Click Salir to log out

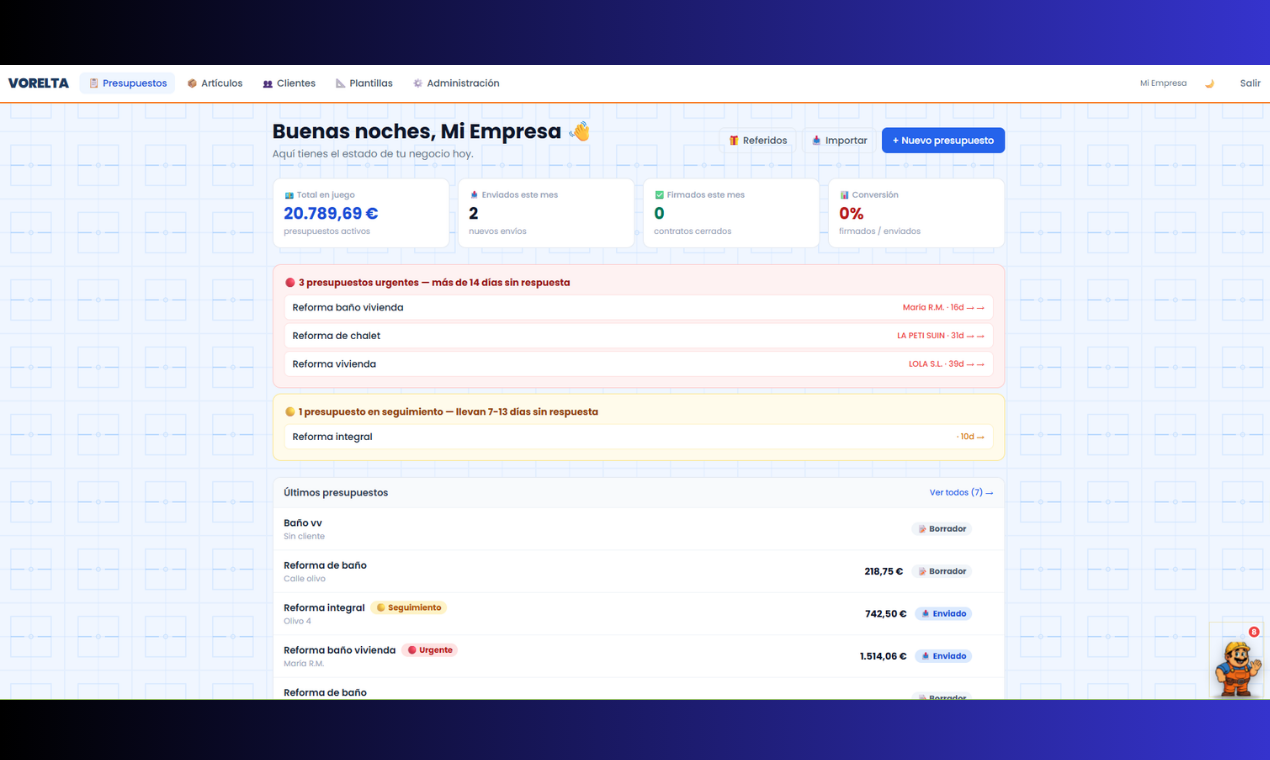(x=1250, y=83)
